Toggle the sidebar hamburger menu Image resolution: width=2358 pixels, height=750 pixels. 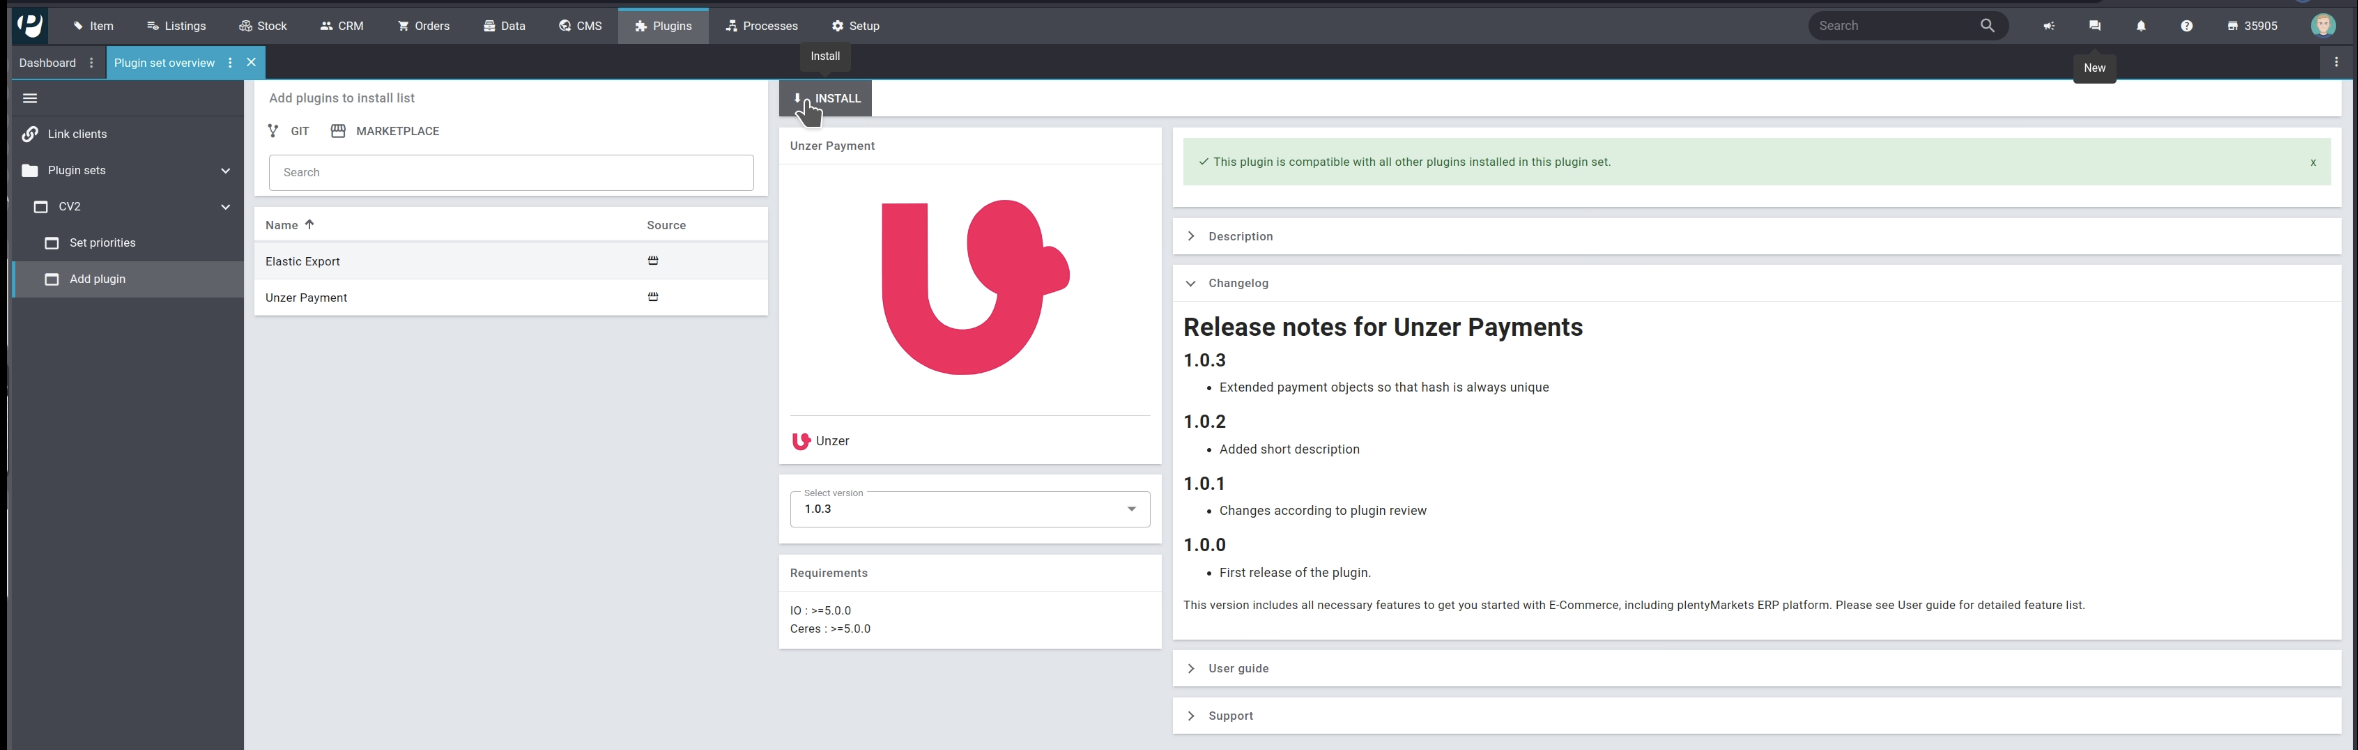30,98
